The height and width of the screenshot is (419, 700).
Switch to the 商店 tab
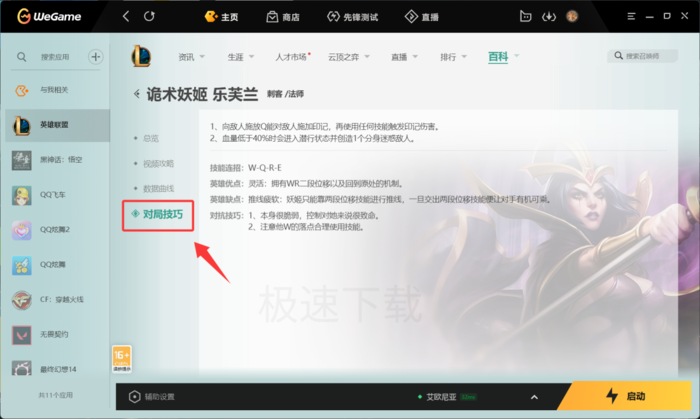283,17
